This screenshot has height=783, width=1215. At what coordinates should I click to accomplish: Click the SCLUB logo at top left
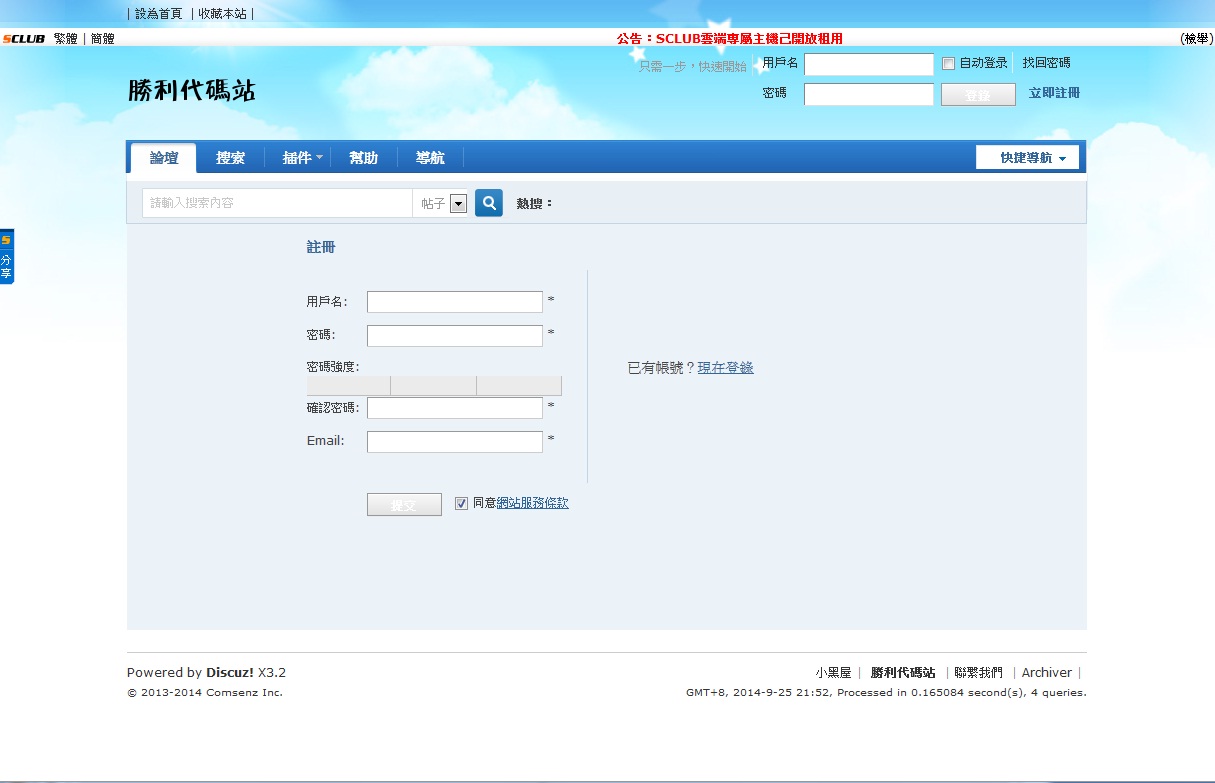click(23, 39)
